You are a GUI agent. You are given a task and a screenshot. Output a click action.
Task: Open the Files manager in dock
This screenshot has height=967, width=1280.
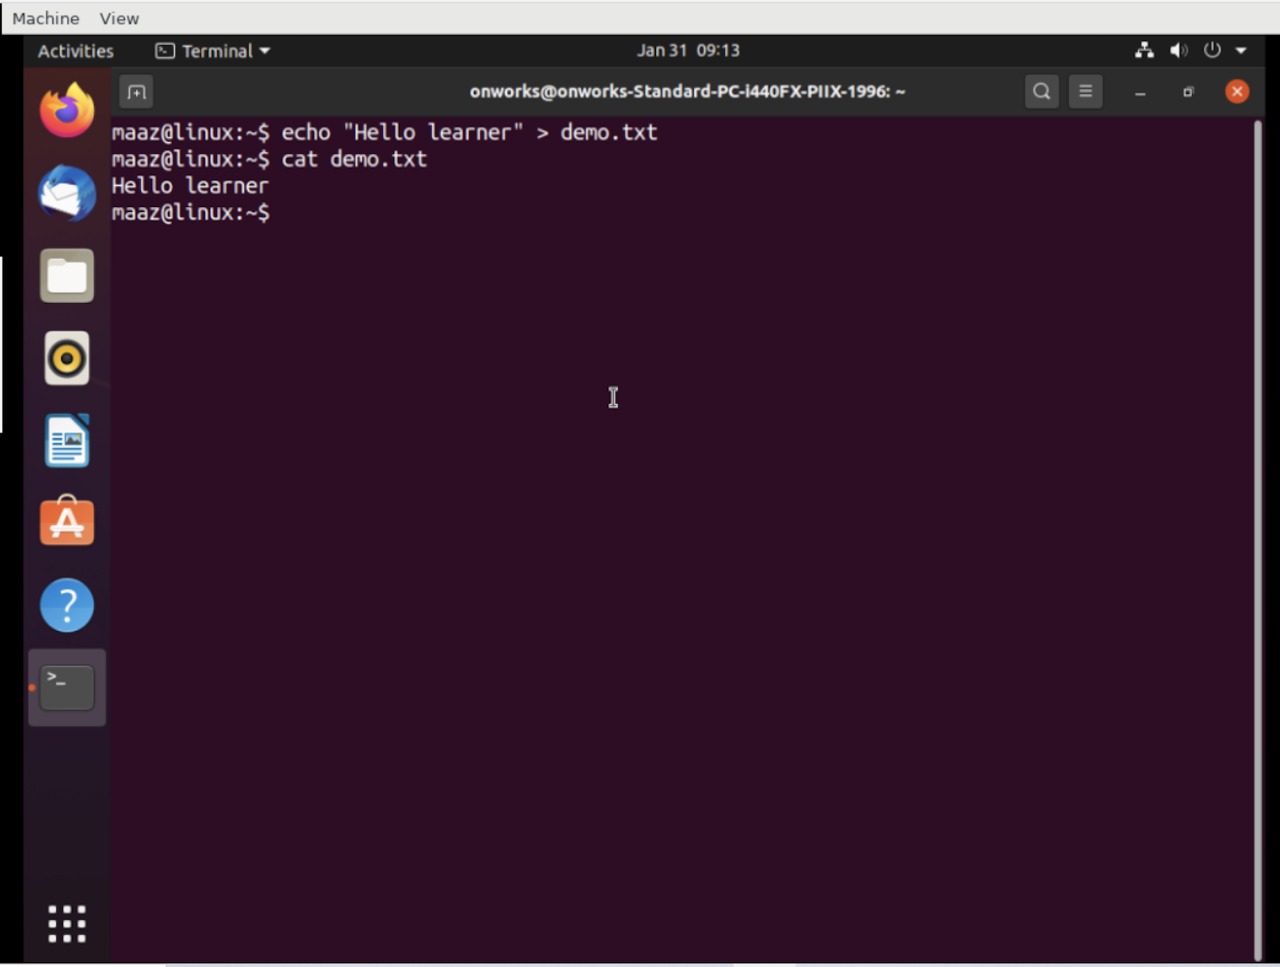[67, 276]
